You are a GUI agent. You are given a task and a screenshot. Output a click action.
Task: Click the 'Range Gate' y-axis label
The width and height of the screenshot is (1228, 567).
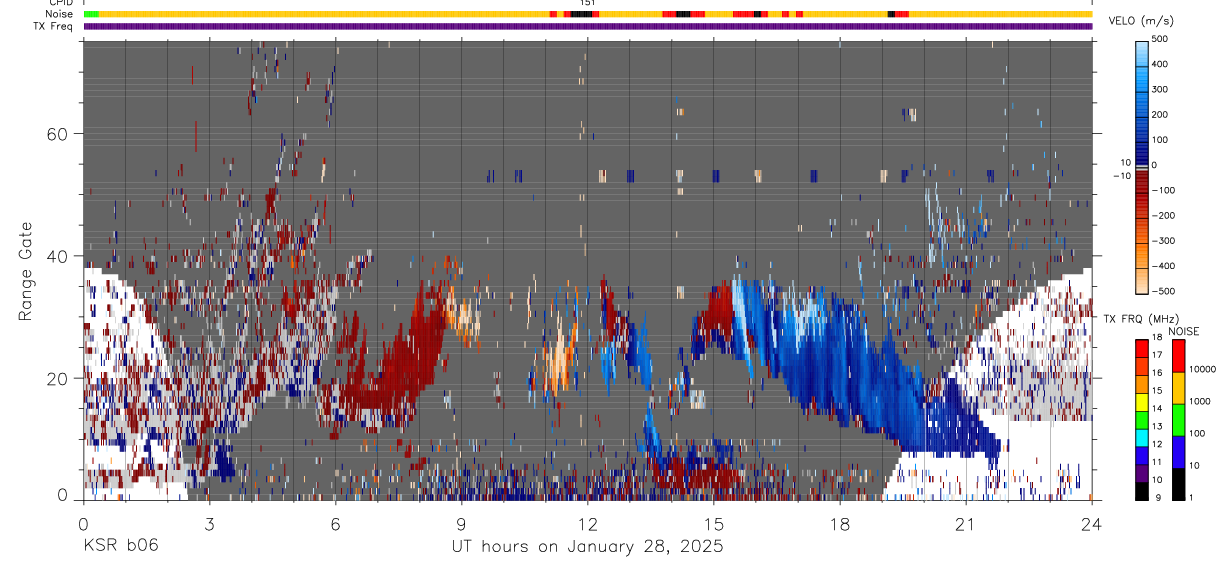(x=26, y=271)
